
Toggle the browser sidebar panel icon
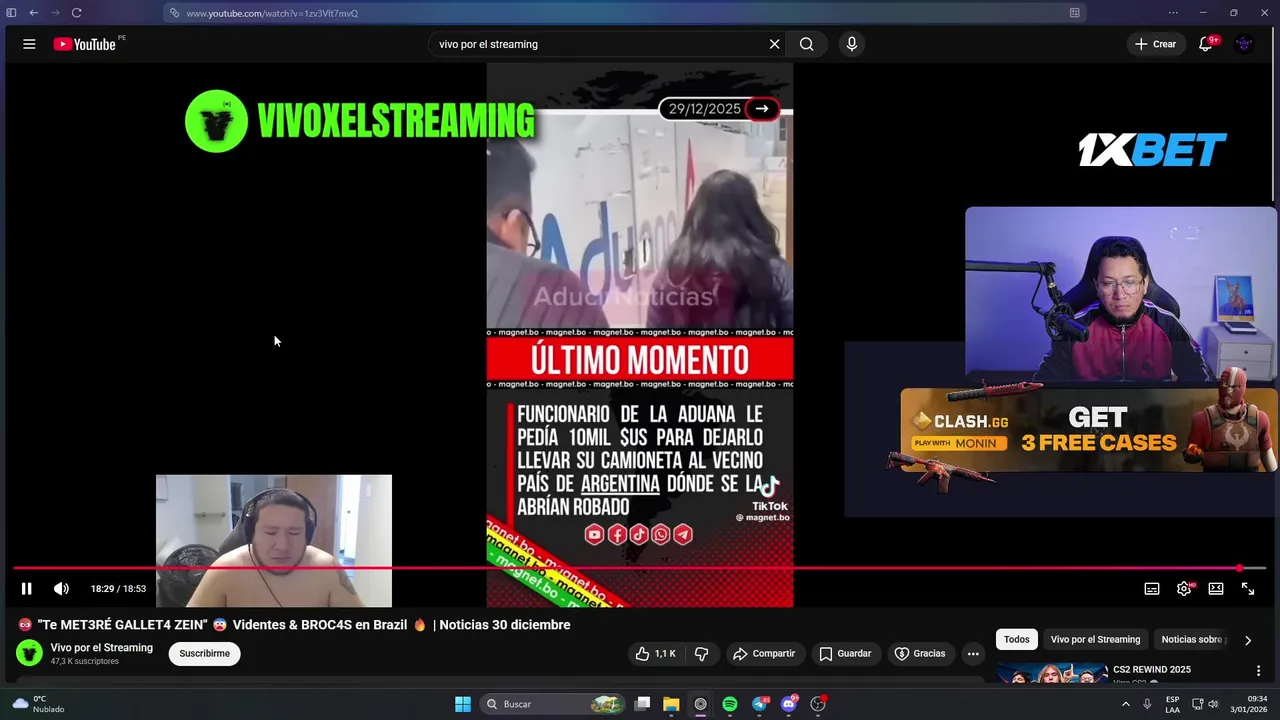[11, 13]
